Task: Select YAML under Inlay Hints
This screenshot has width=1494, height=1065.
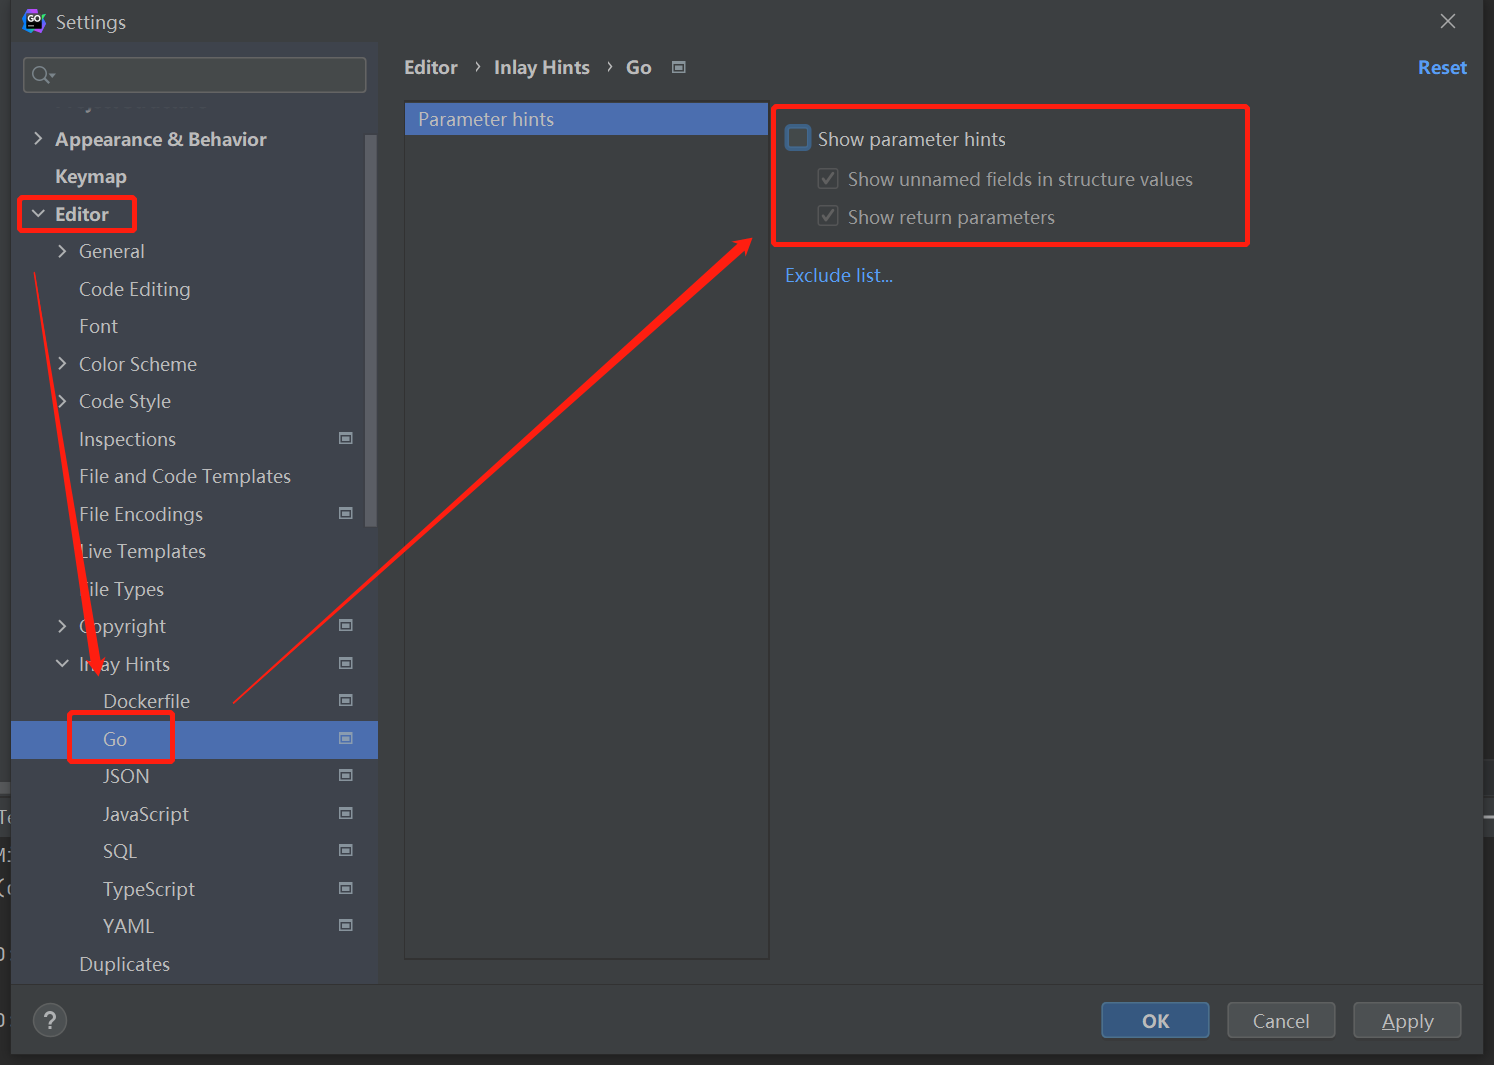Action: click(129, 926)
